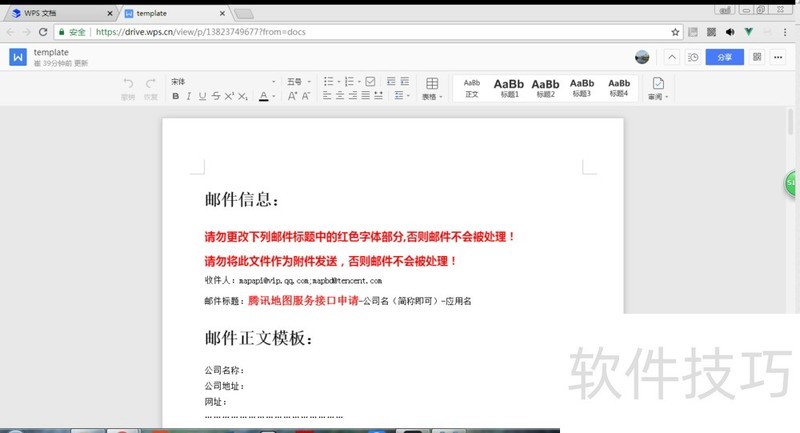Toggle italic formatting

click(189, 96)
